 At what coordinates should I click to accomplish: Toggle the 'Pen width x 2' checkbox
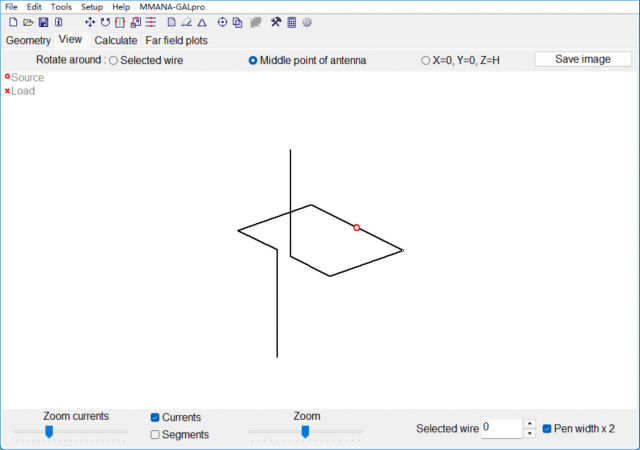pyautogui.click(x=547, y=428)
